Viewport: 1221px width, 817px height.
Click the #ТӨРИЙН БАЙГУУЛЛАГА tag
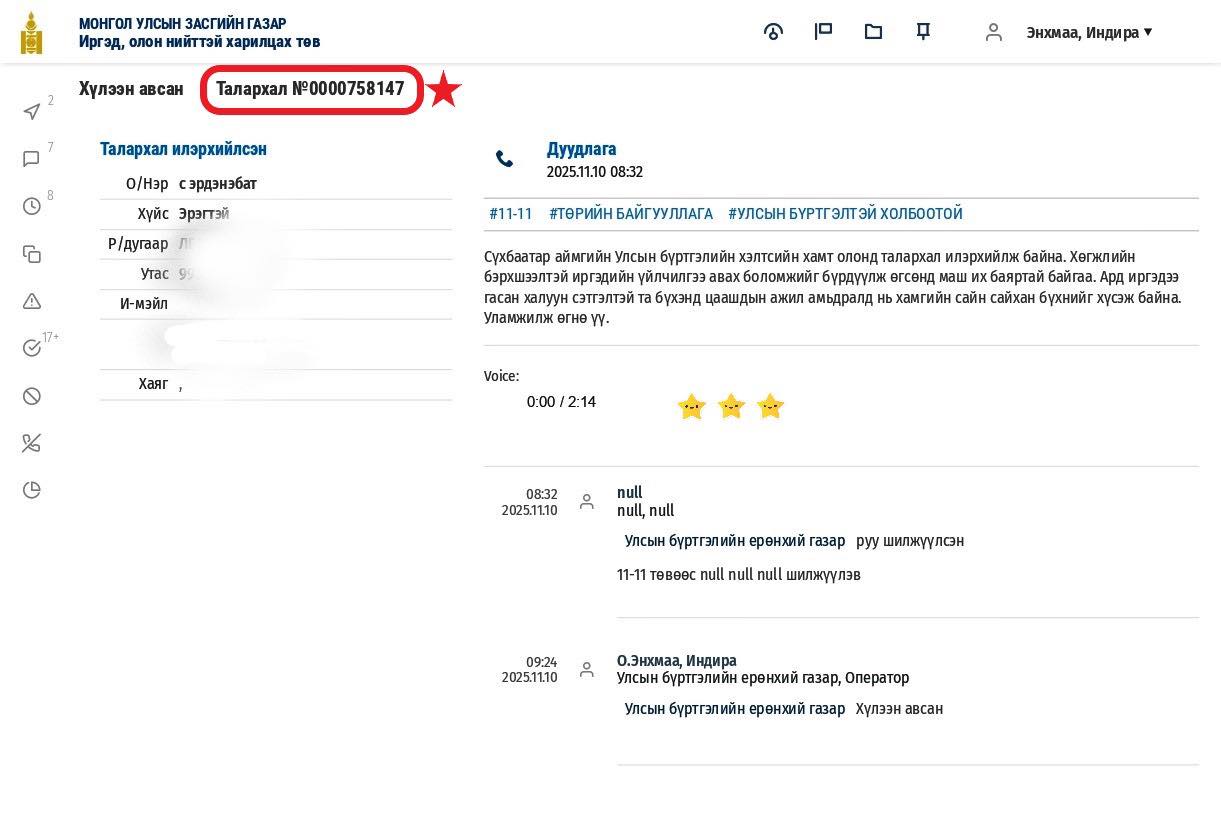[630, 214]
